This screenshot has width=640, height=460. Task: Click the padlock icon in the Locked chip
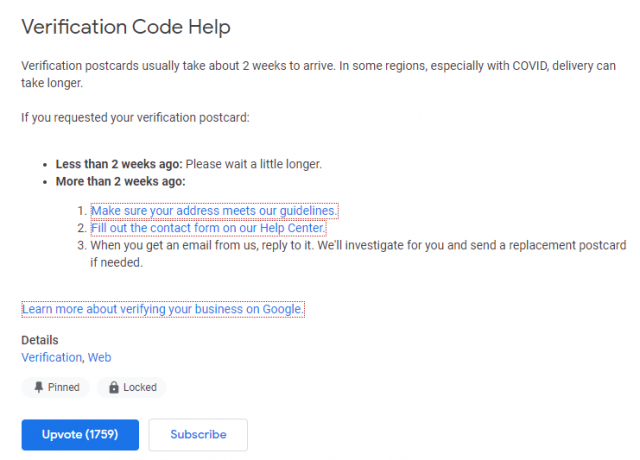tap(114, 387)
